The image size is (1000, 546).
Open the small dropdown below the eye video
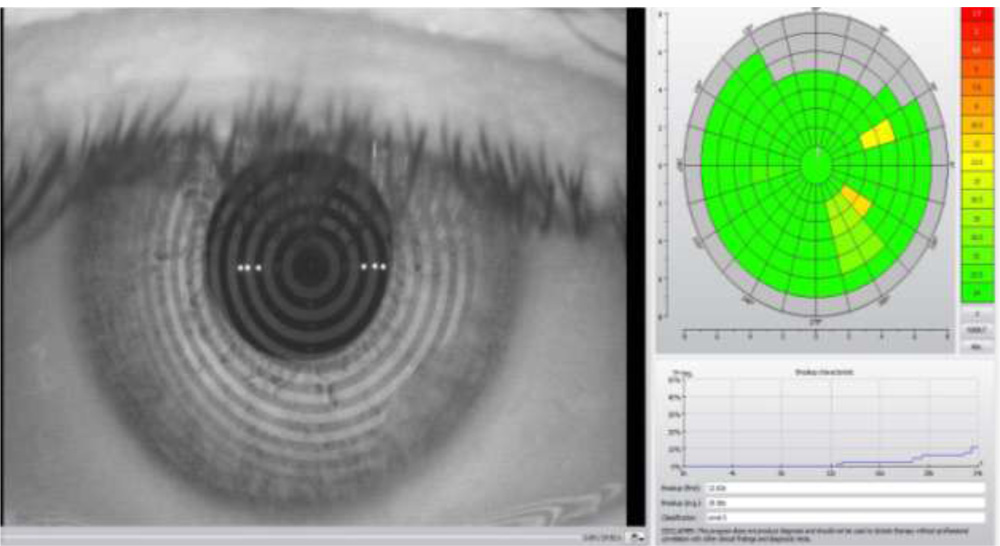click(635, 537)
